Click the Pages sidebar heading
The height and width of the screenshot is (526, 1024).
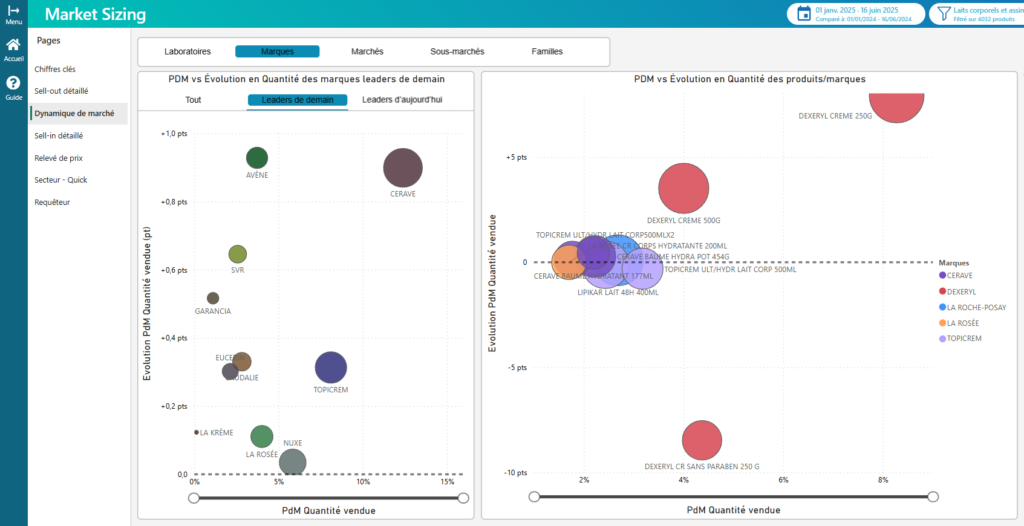click(48, 41)
